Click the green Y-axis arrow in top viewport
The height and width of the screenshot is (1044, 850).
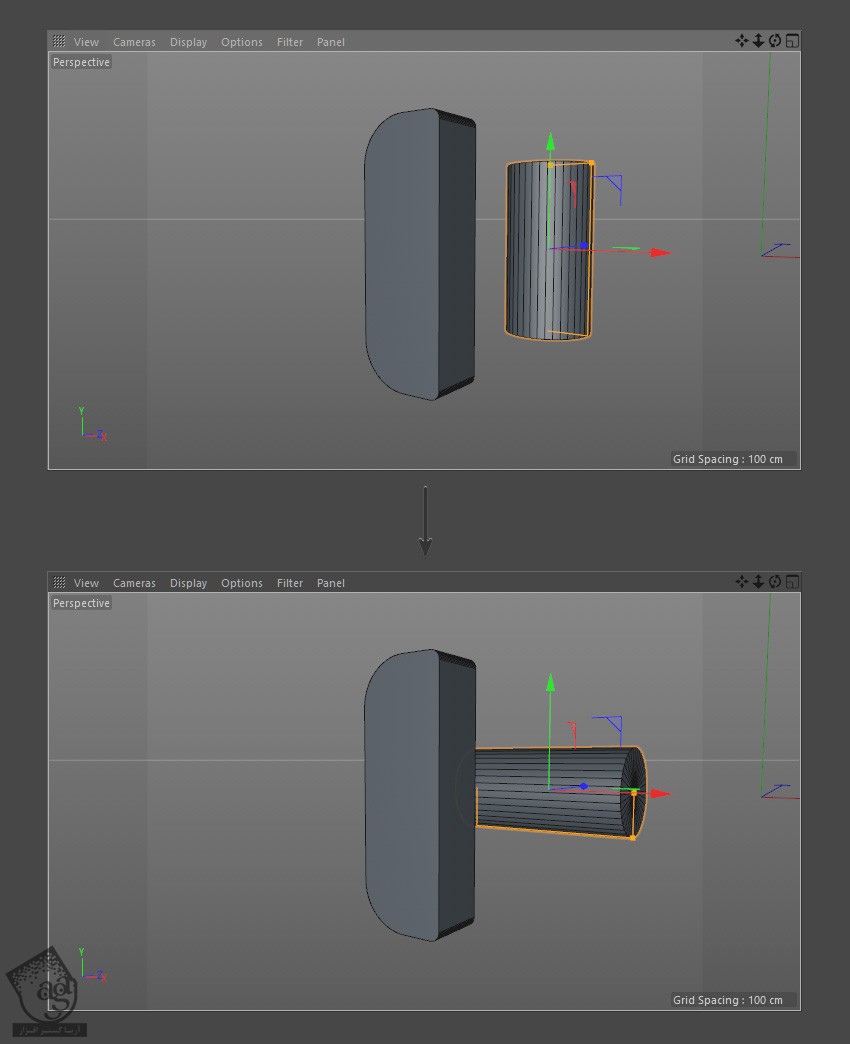550,141
